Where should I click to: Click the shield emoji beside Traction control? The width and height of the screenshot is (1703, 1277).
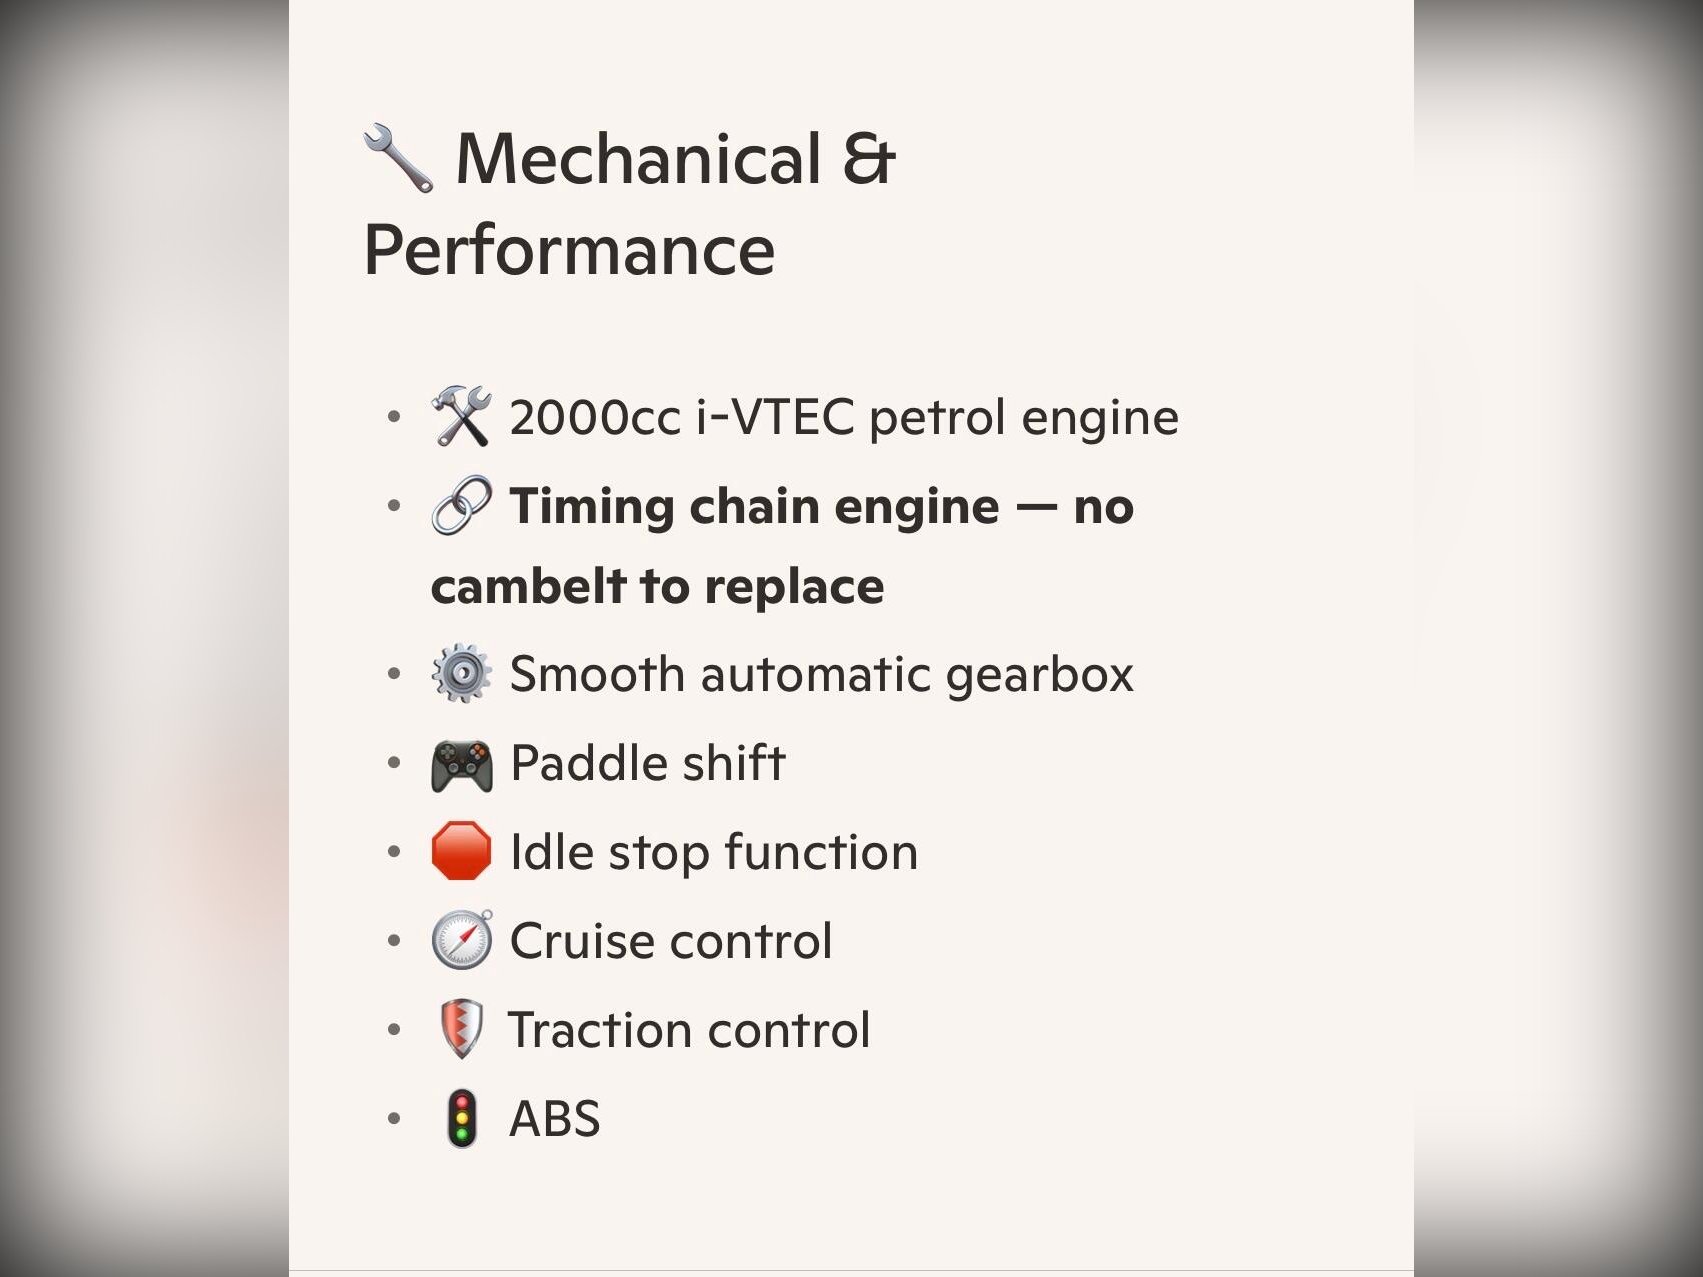point(461,1029)
